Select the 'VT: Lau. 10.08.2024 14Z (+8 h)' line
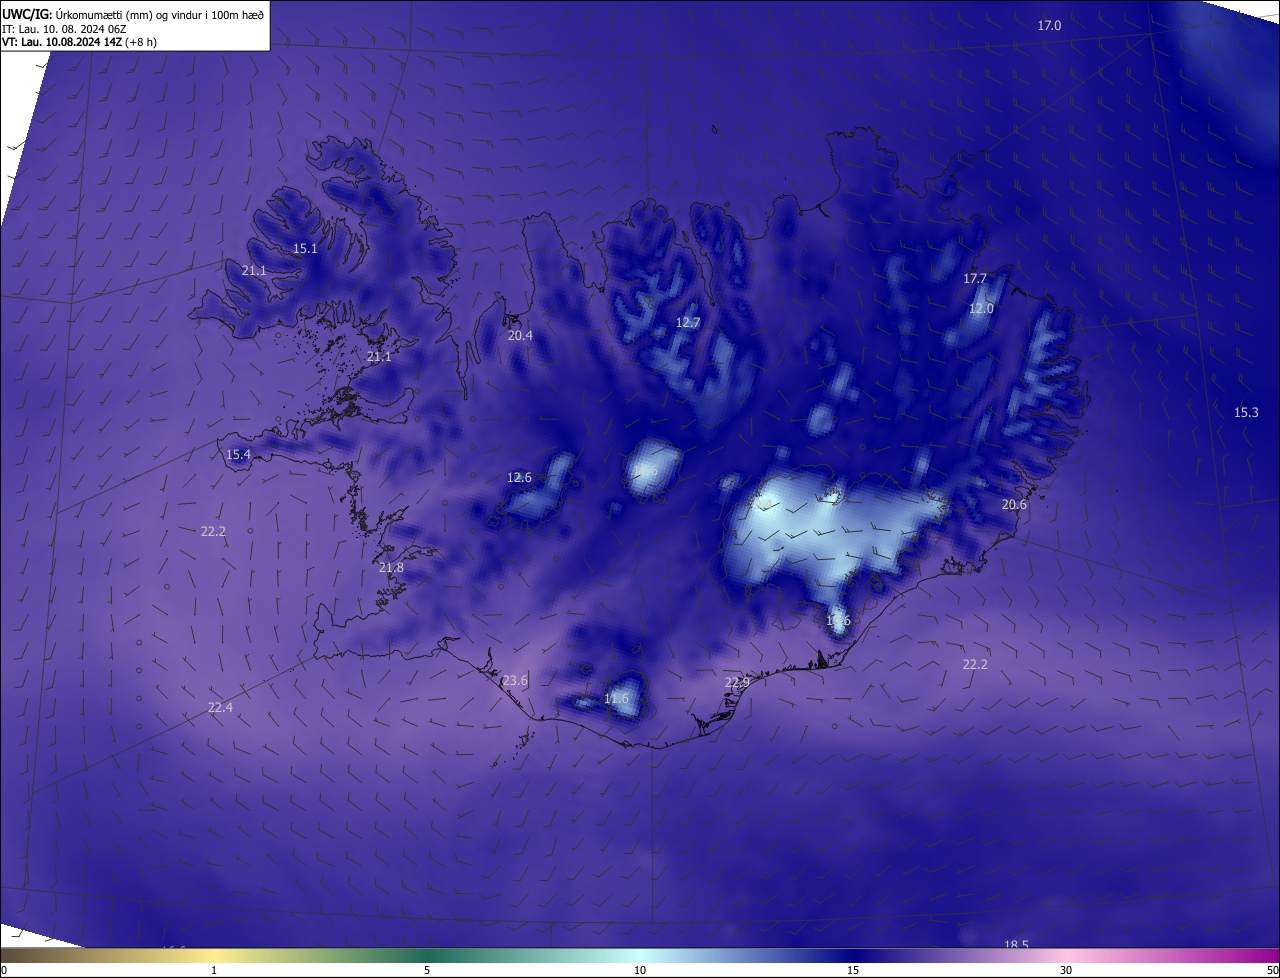Screen dimensions: 1280x978 point(79,42)
